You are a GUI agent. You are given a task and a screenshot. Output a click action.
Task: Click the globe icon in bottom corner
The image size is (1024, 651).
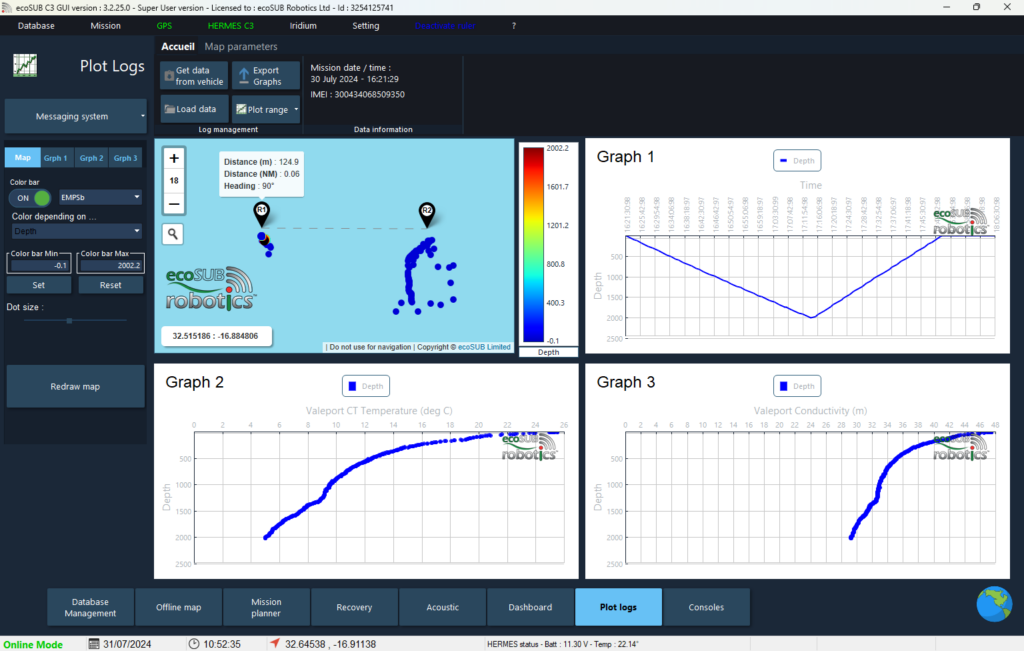point(993,604)
